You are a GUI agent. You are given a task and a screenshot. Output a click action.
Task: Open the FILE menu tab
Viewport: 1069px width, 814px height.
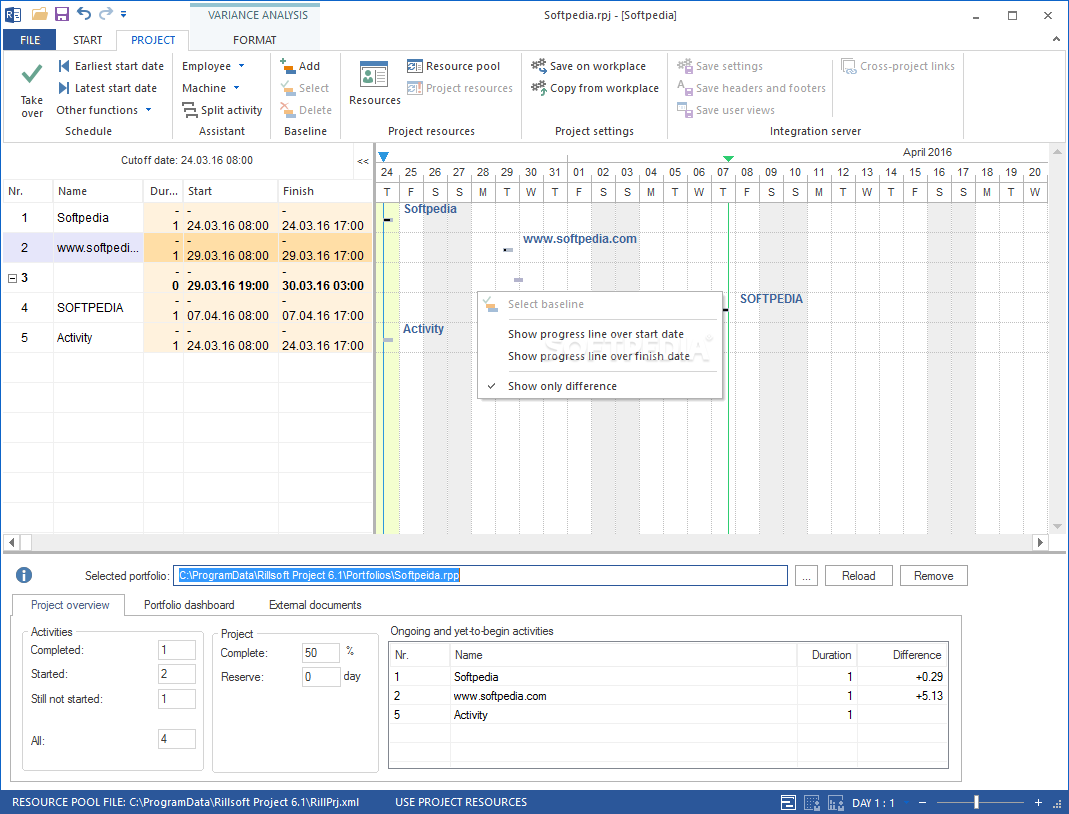tap(30, 40)
